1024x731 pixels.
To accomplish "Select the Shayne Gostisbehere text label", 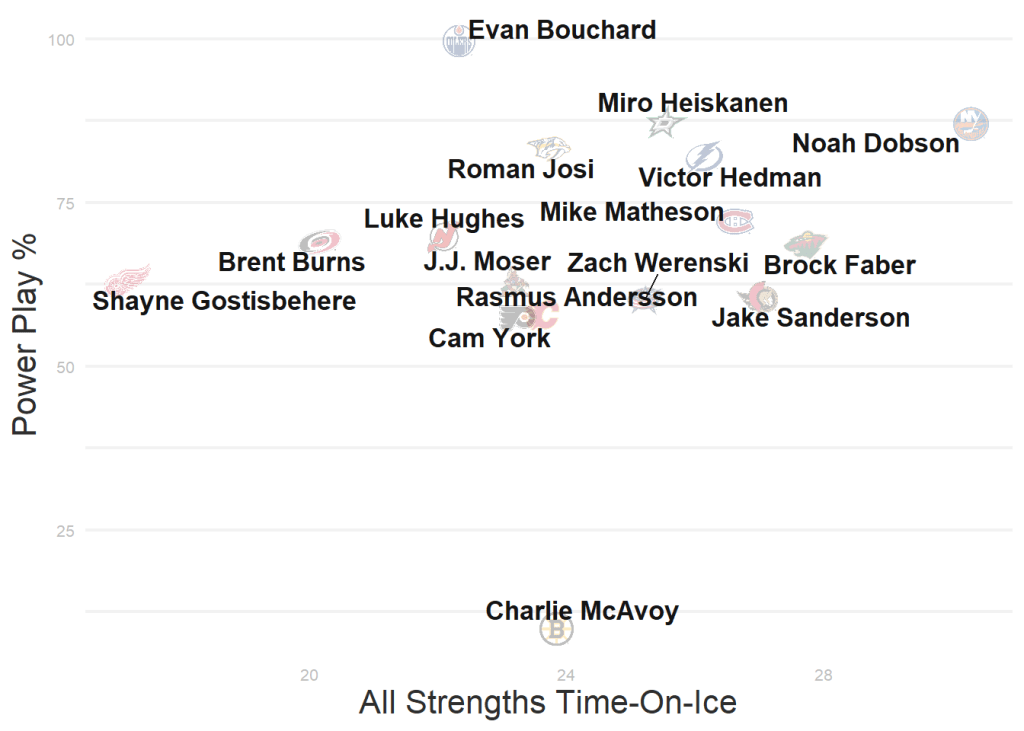I will [224, 301].
